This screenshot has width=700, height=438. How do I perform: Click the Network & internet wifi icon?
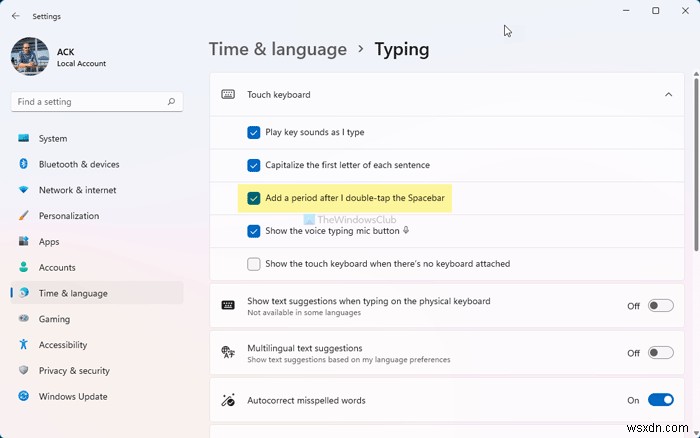tap(24, 190)
